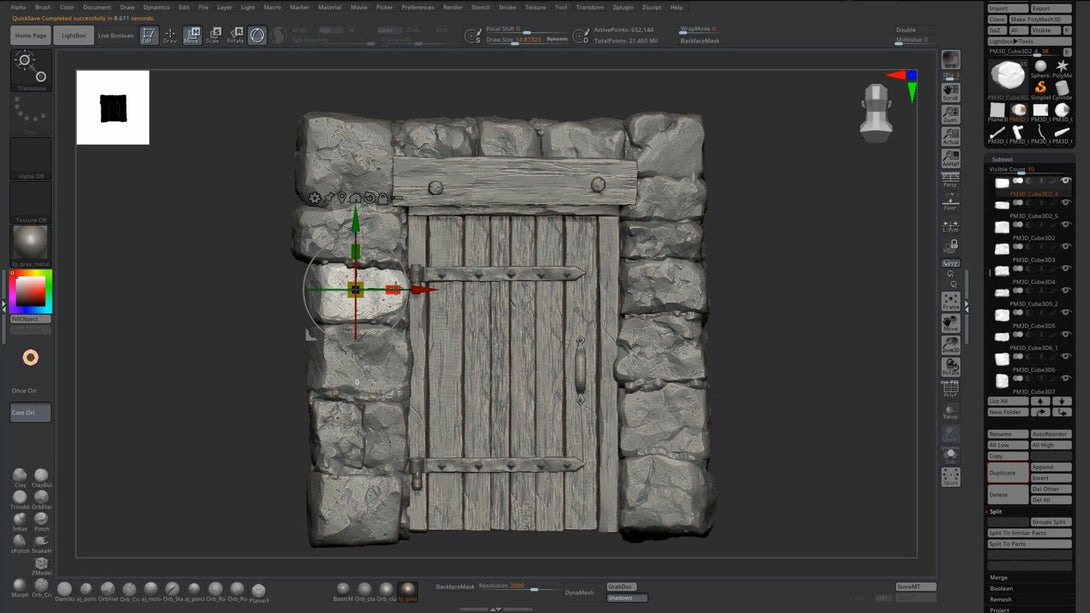Toggle the Qxyz rotation button
The image size is (1090, 613).
(x=950, y=263)
